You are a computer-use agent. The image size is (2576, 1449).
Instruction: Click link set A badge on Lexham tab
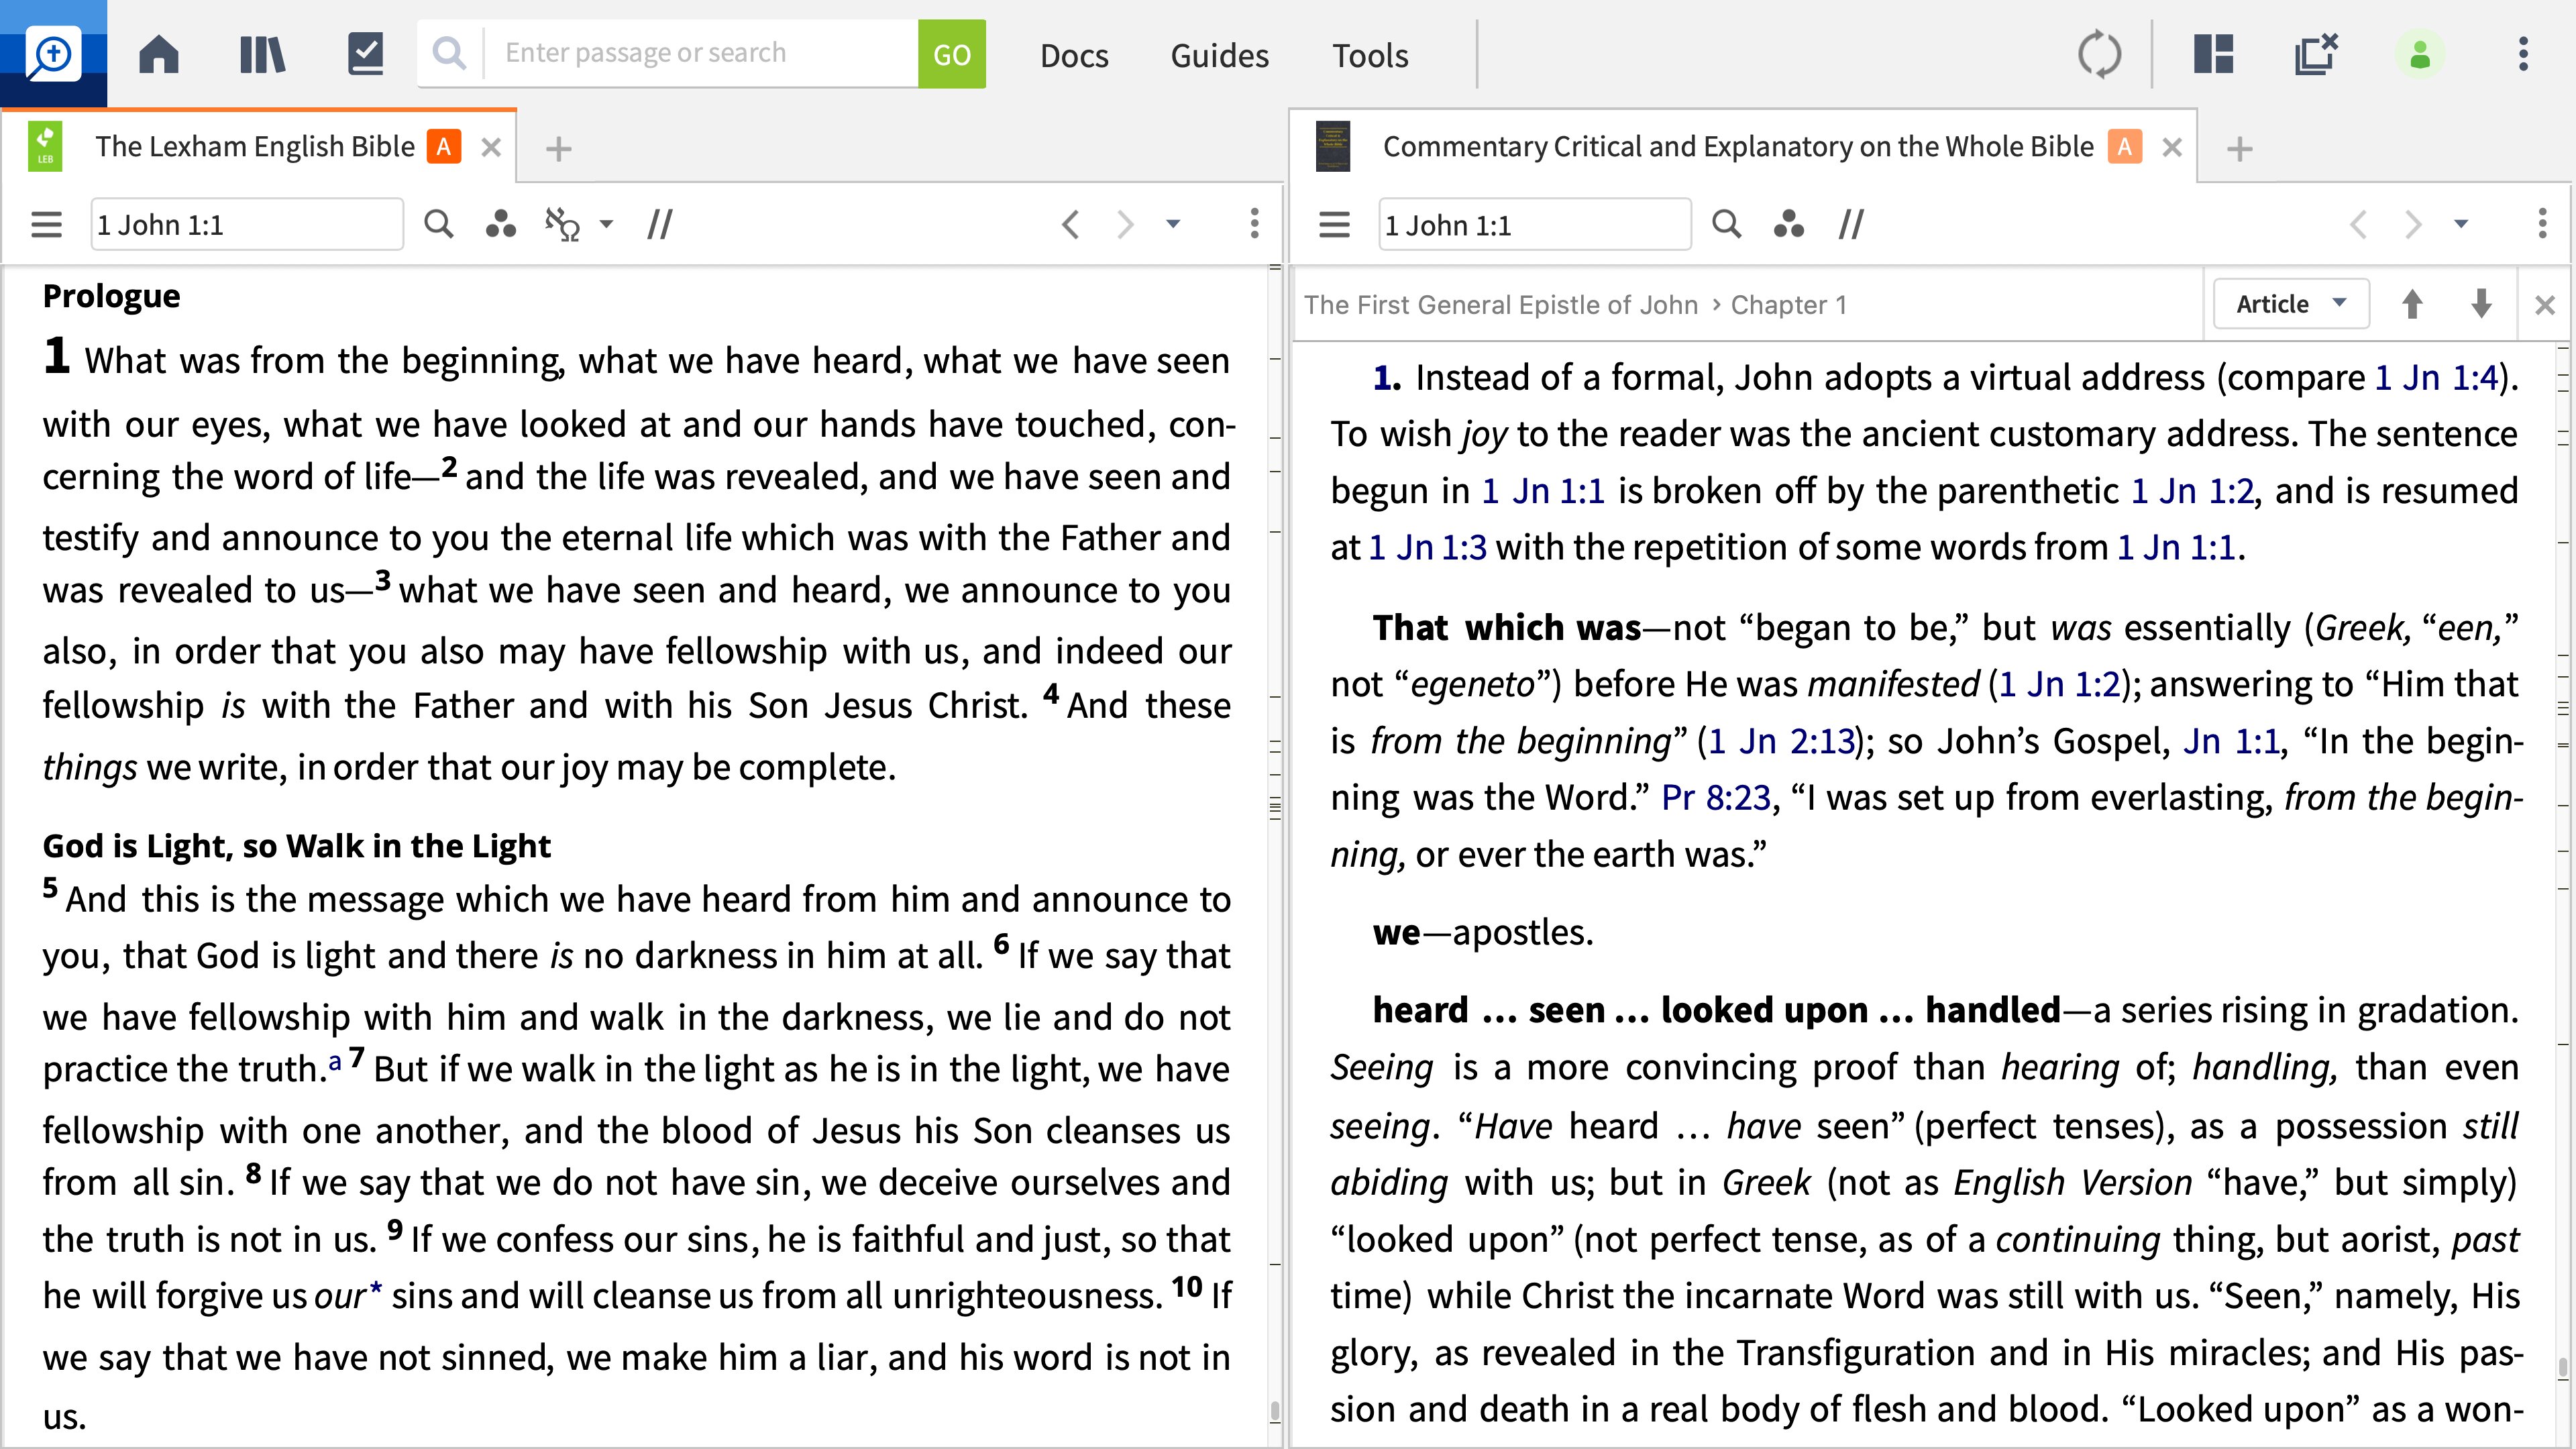(x=443, y=147)
